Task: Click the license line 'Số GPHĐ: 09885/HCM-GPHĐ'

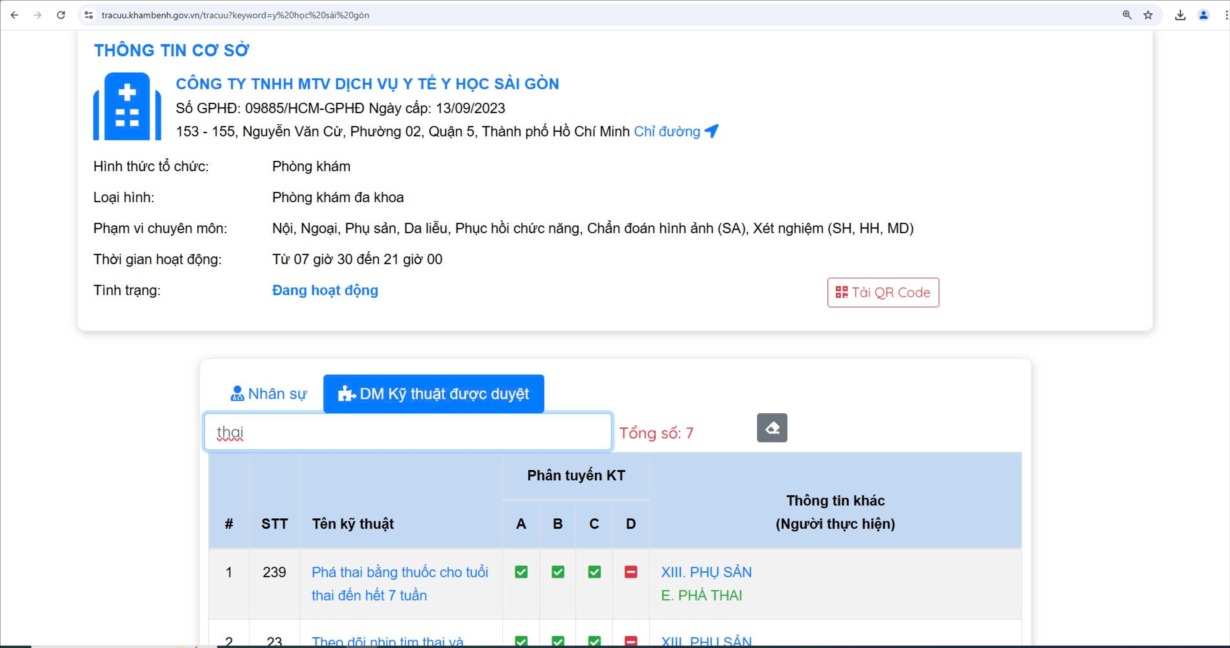Action: pyautogui.click(x=270, y=108)
